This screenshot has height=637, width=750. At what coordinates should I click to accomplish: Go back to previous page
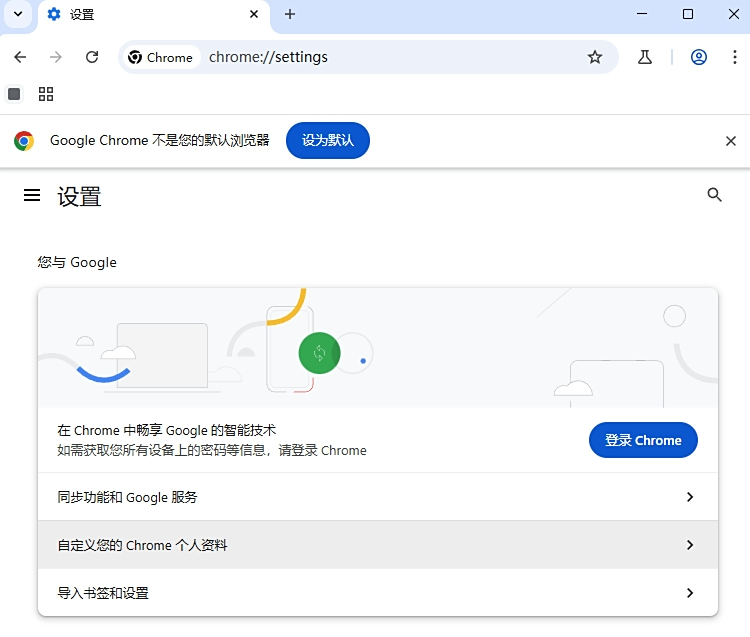pos(20,57)
